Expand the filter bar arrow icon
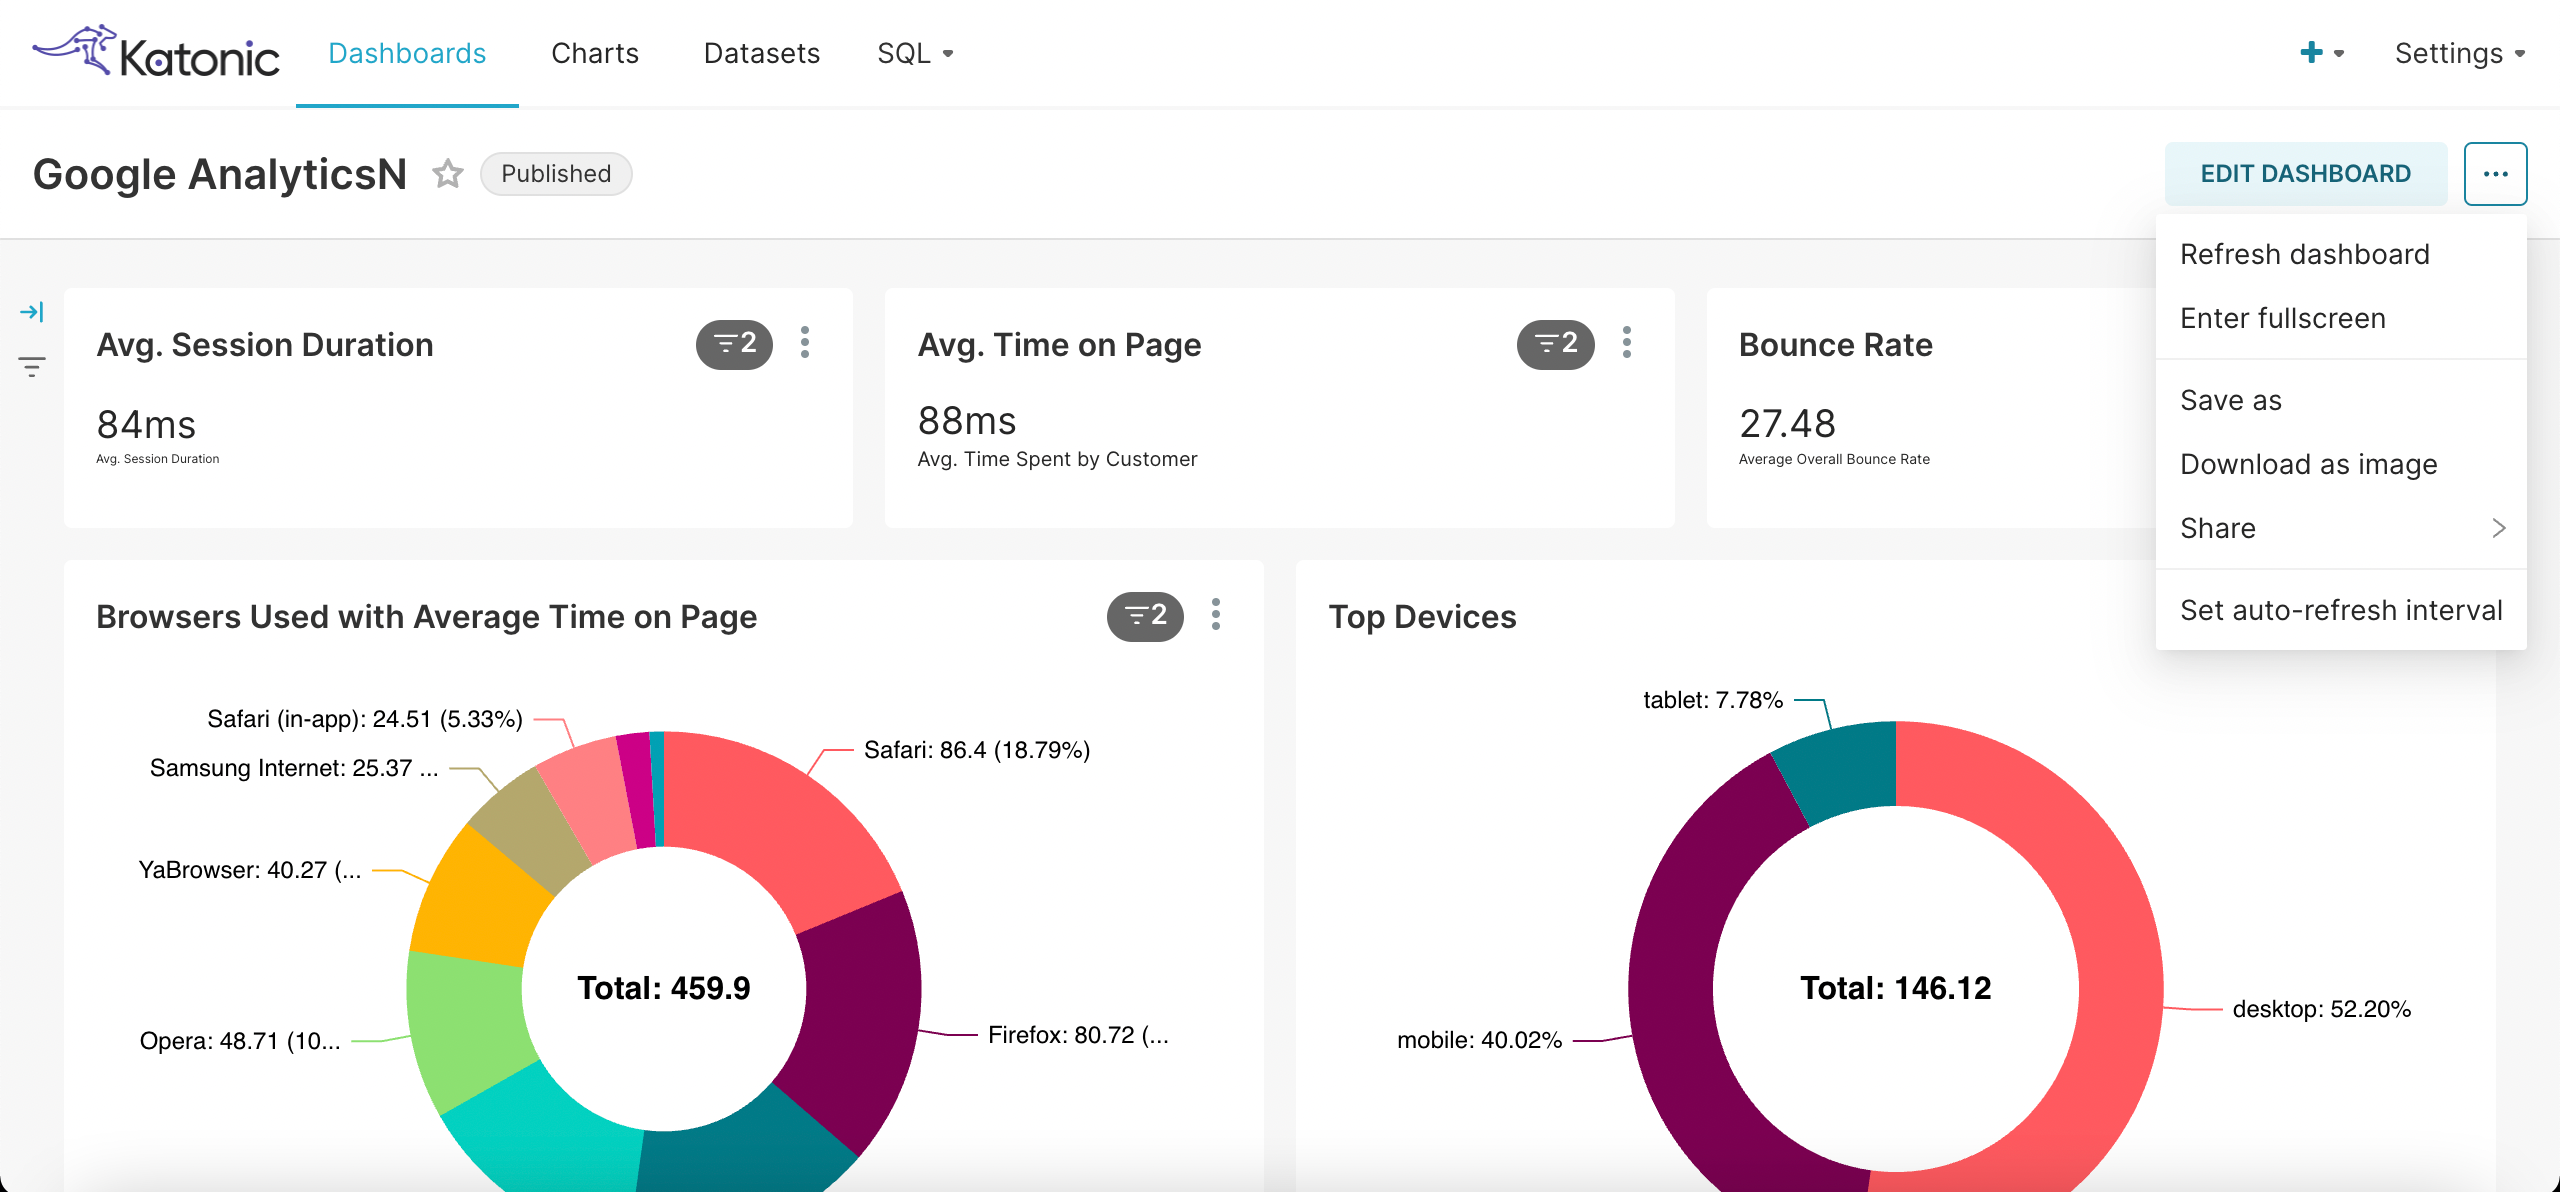 [x=32, y=312]
